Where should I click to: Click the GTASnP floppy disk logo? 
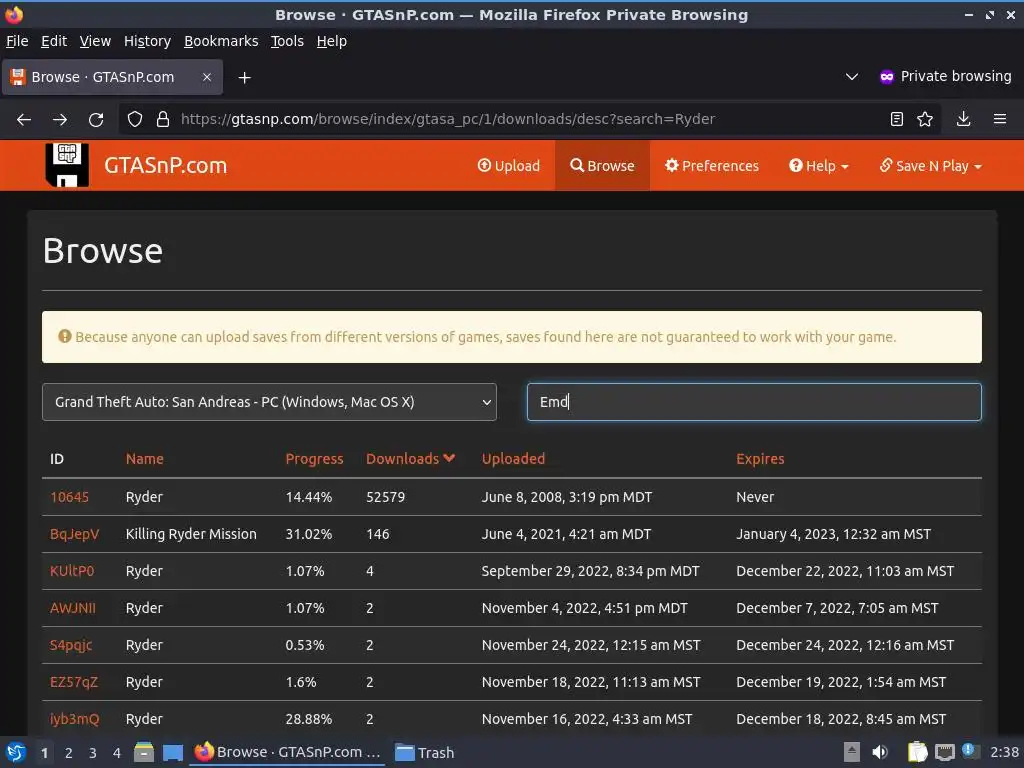(67, 165)
